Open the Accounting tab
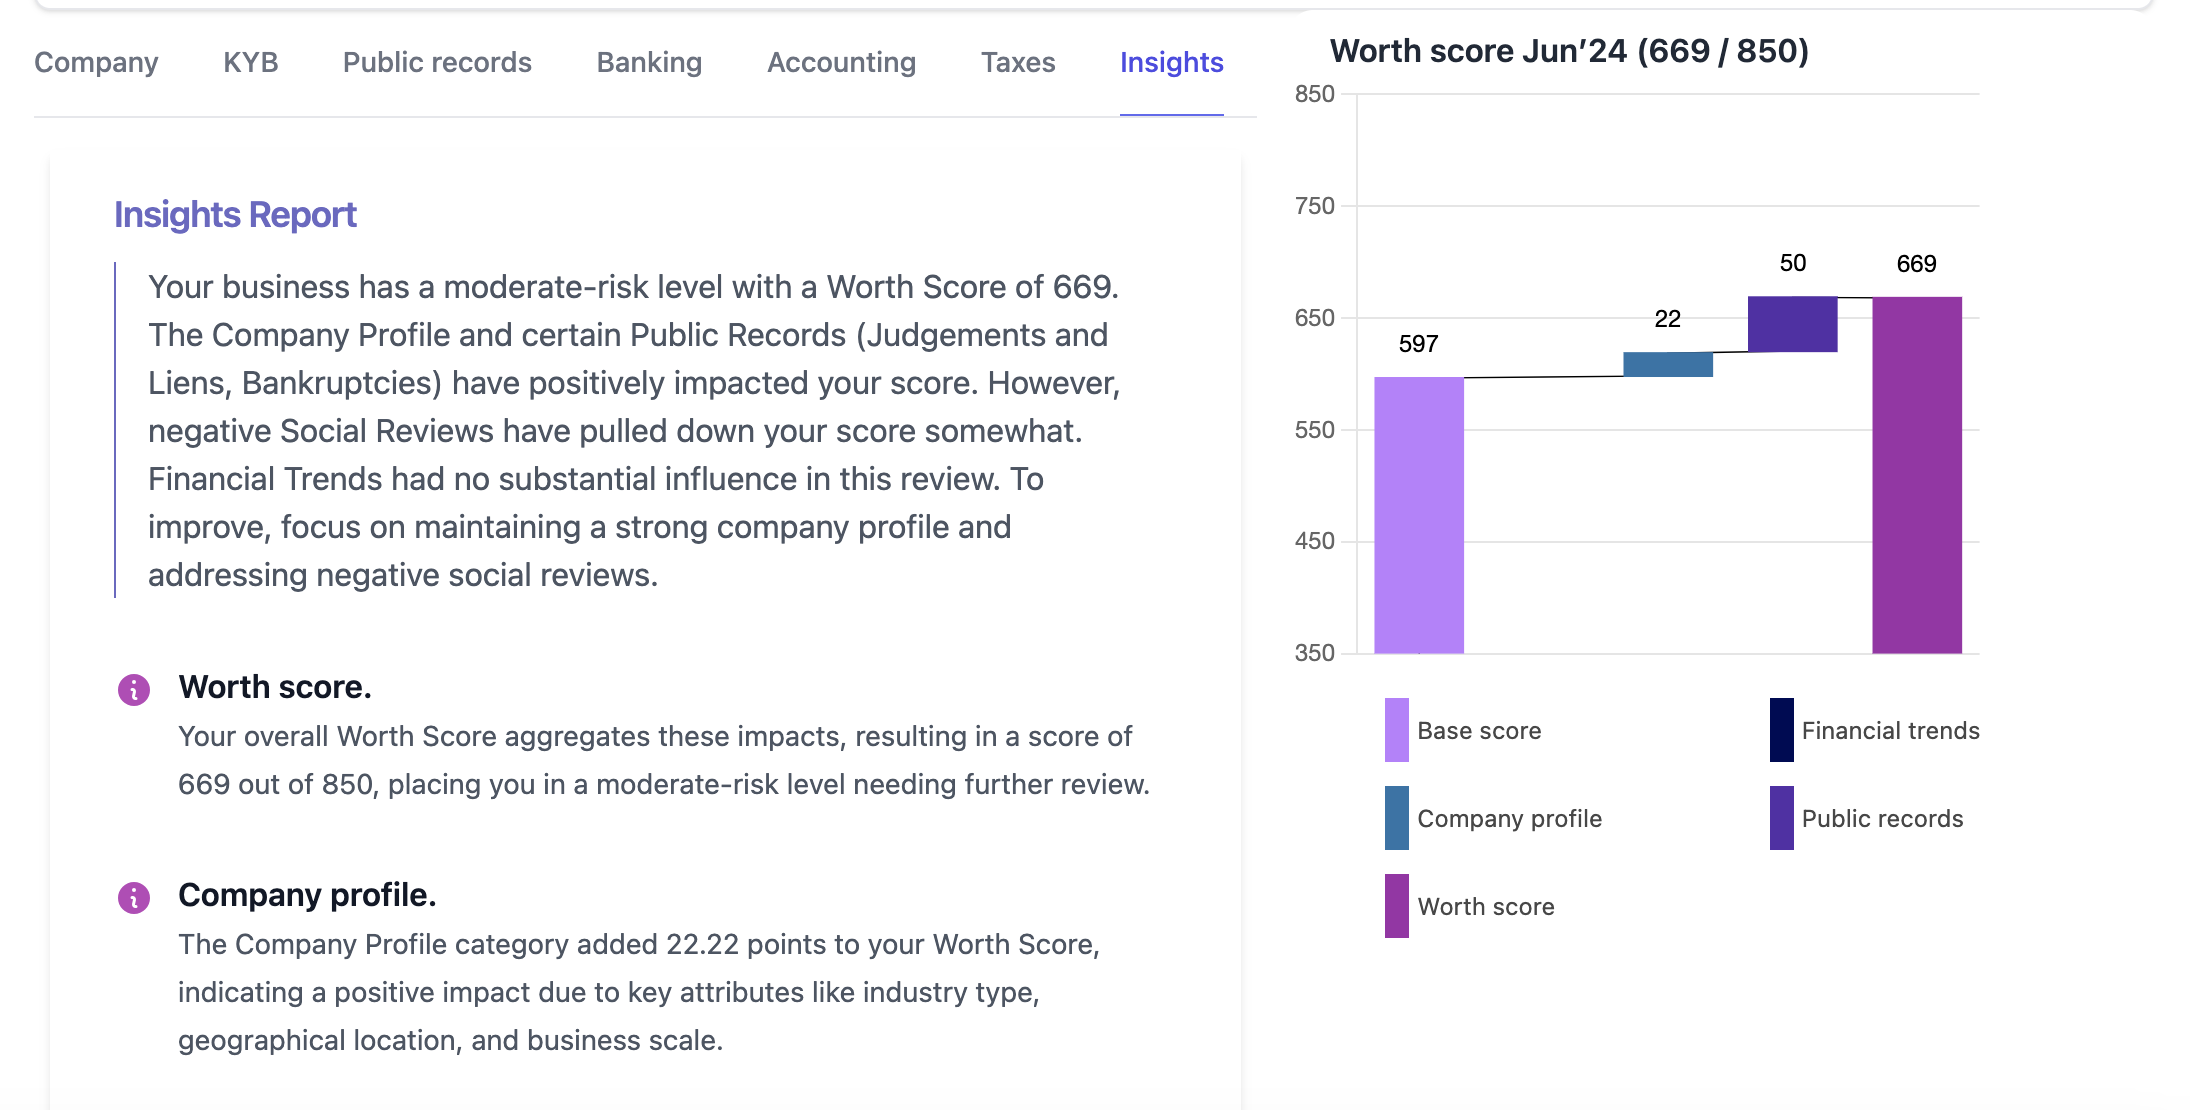2190x1110 pixels. 841,62
